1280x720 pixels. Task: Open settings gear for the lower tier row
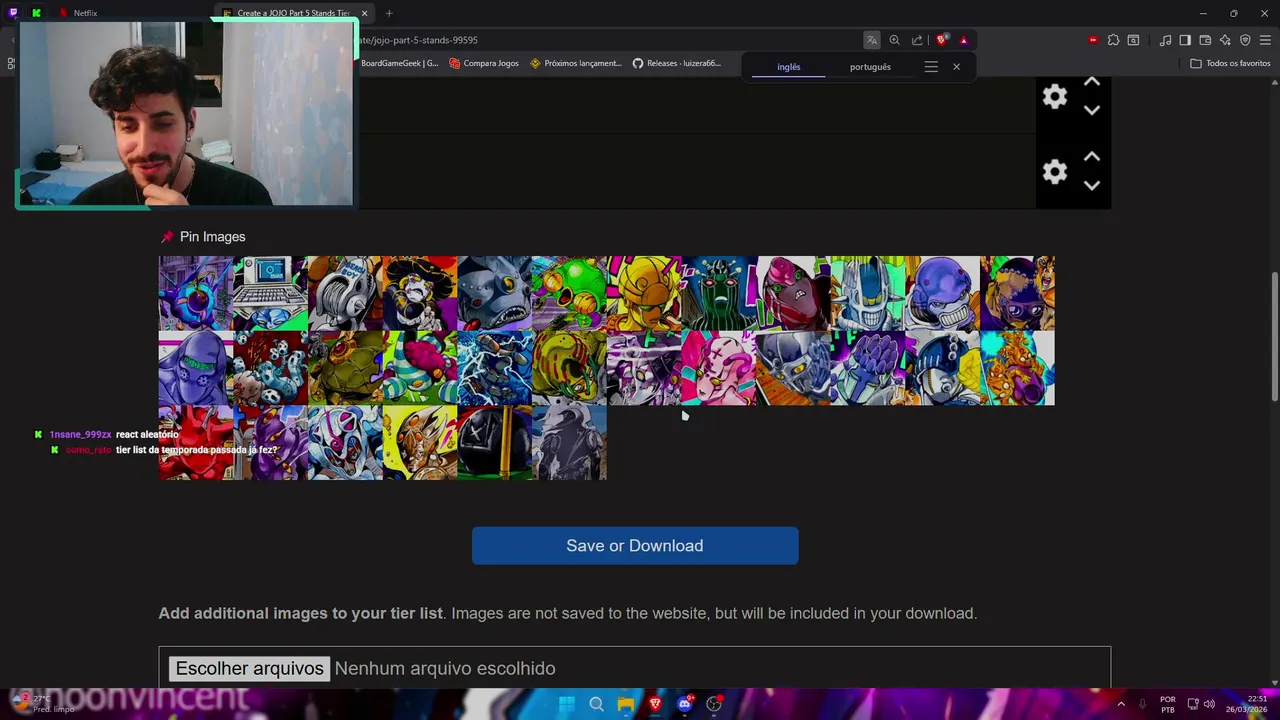click(1055, 172)
